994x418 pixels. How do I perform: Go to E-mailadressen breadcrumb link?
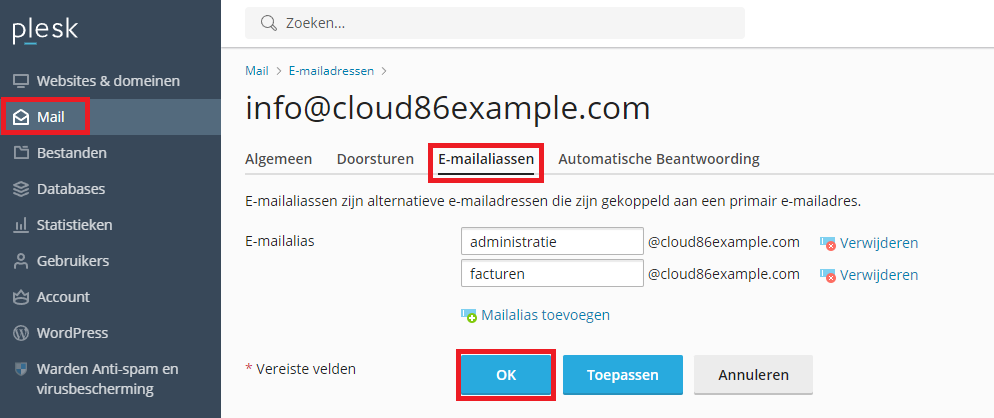pos(331,71)
